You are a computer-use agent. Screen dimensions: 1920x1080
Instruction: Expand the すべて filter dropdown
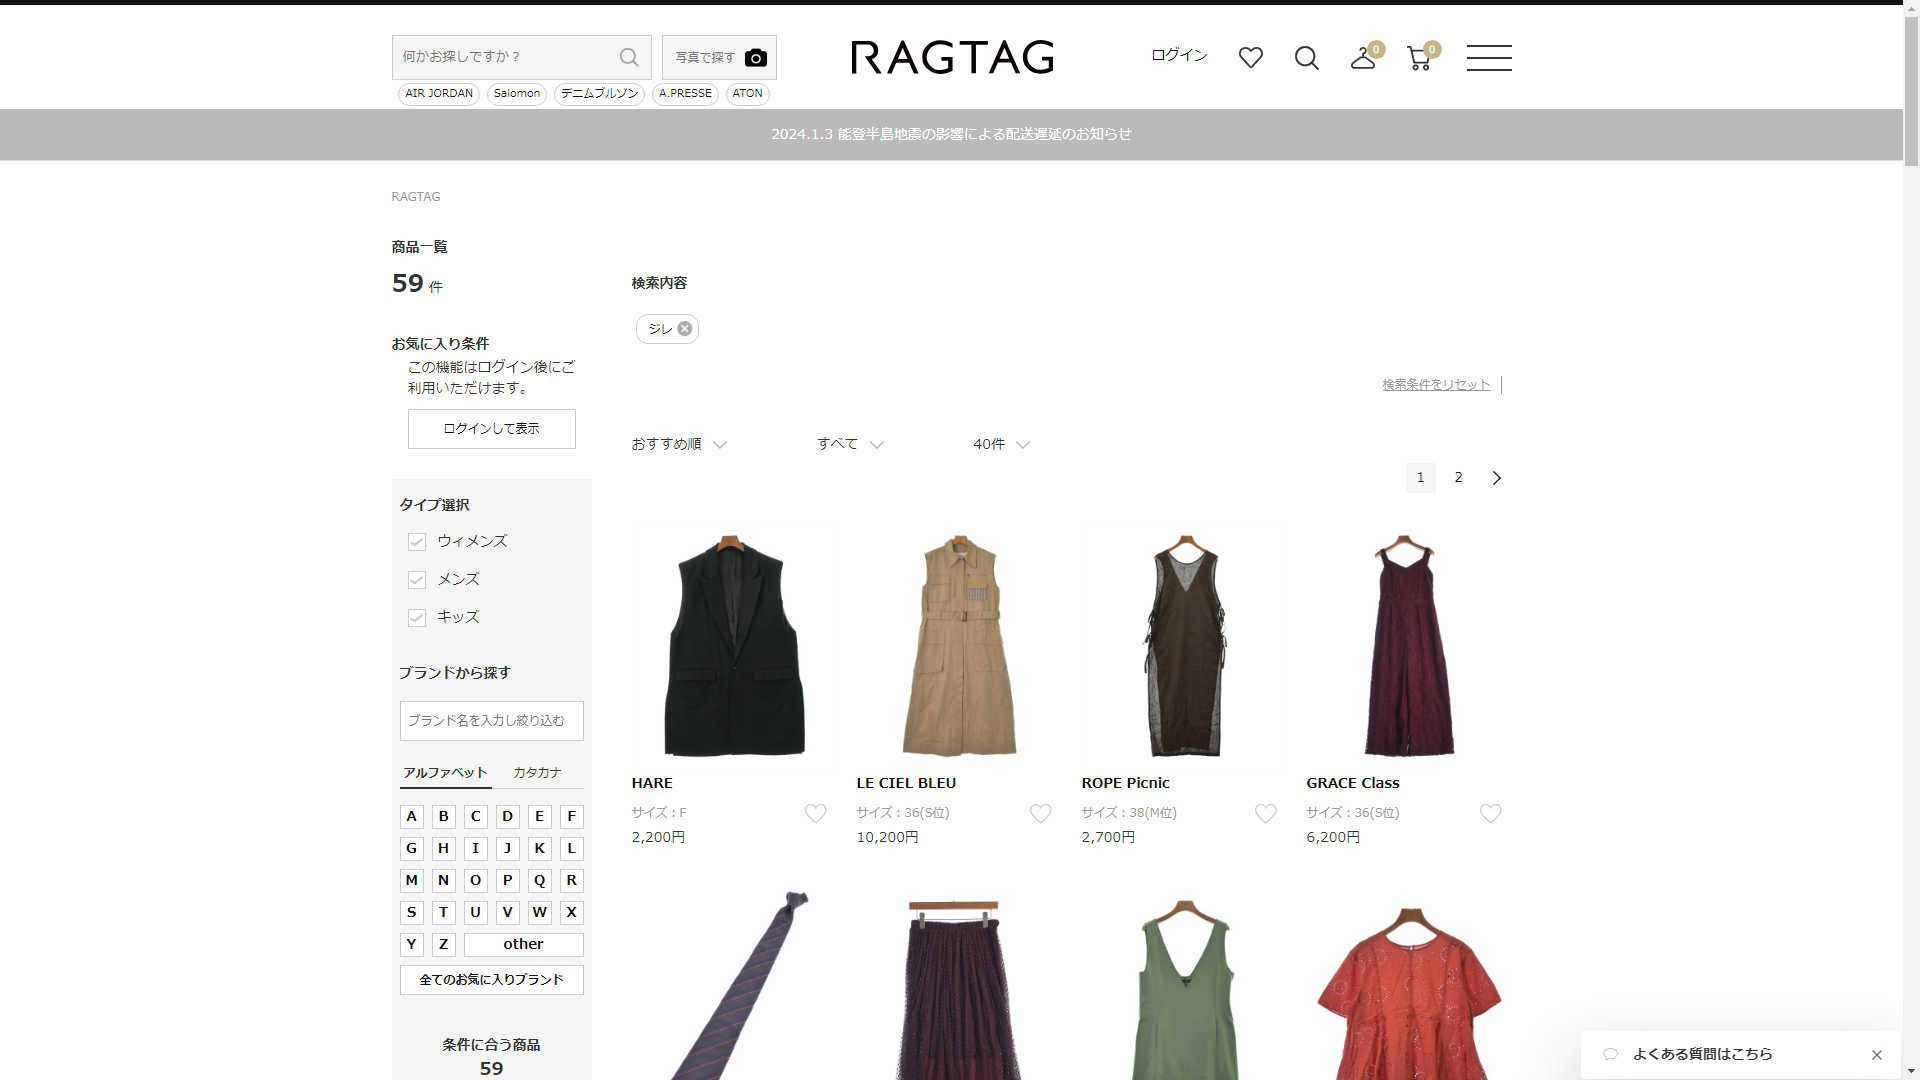[x=849, y=444]
